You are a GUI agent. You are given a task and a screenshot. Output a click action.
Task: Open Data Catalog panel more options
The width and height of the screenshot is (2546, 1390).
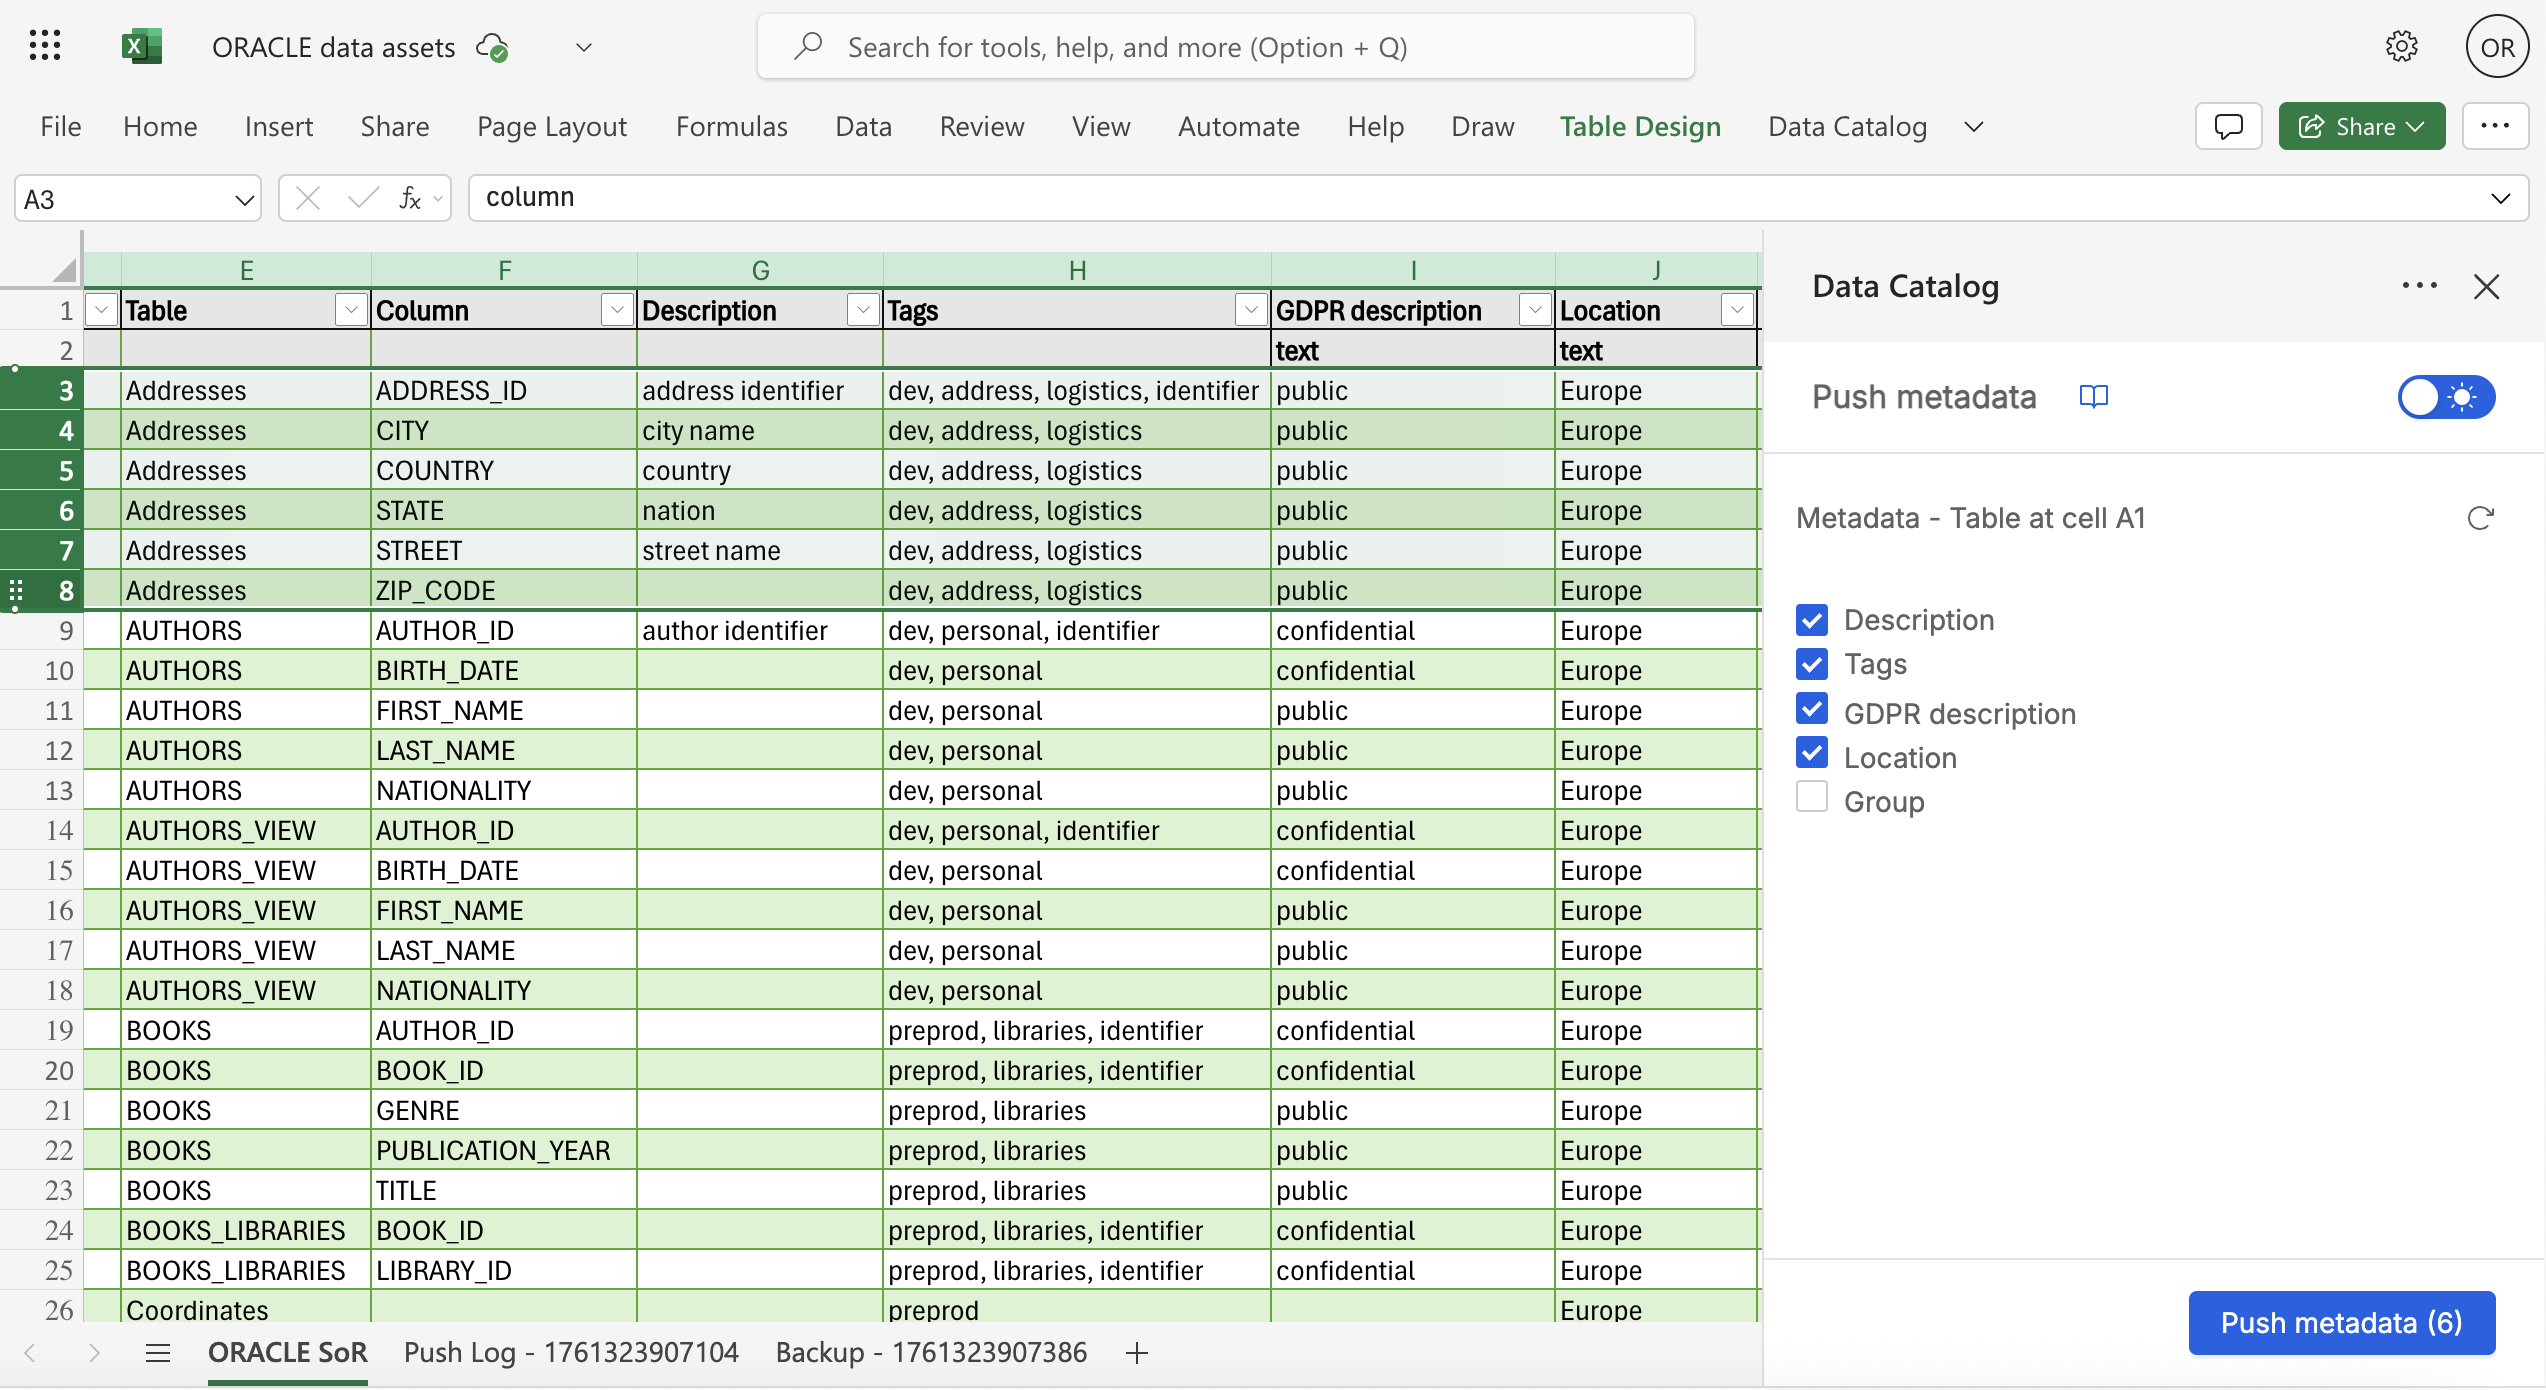(2419, 286)
